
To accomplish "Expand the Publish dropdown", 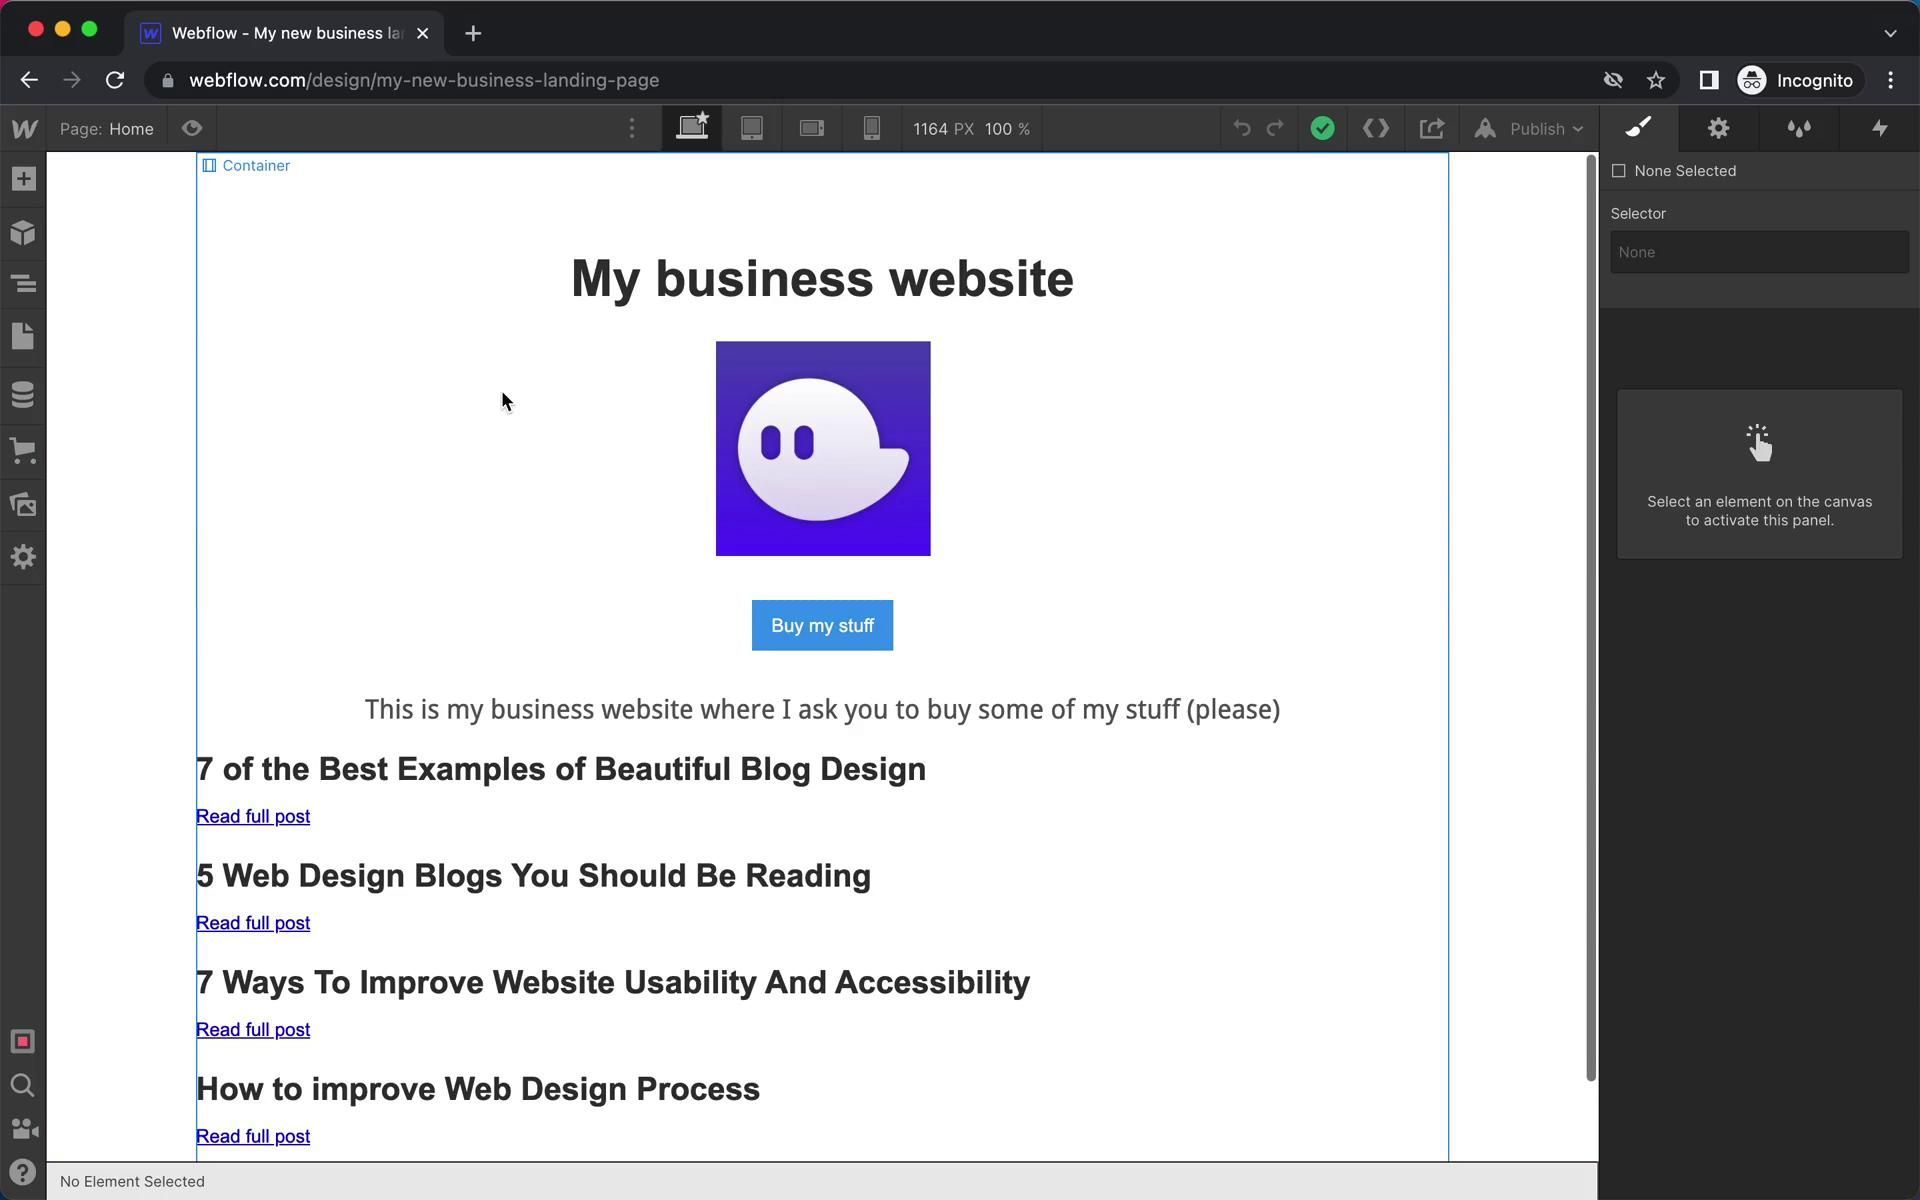I will [1545, 129].
